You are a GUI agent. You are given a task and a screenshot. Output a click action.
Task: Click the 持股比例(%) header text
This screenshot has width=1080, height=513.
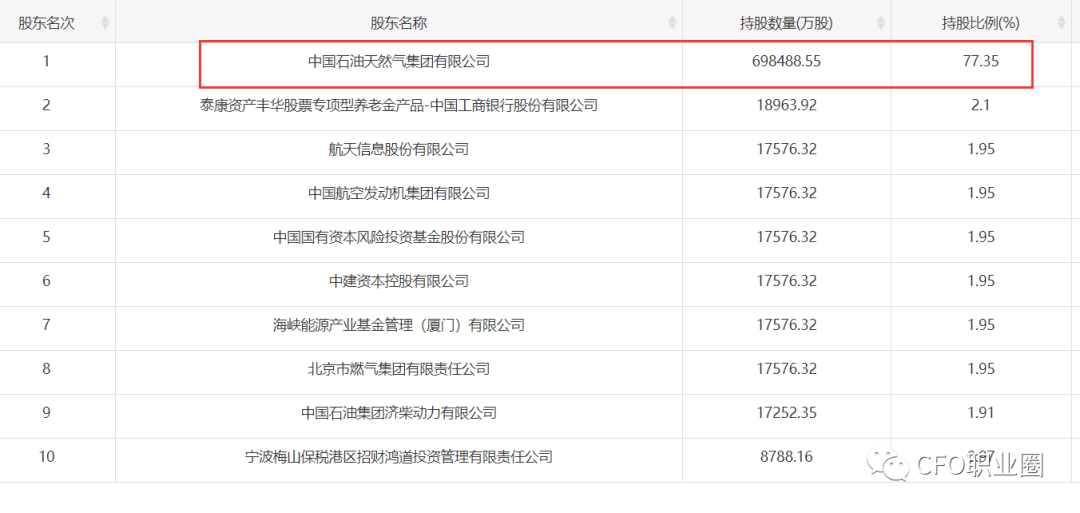[979, 23]
